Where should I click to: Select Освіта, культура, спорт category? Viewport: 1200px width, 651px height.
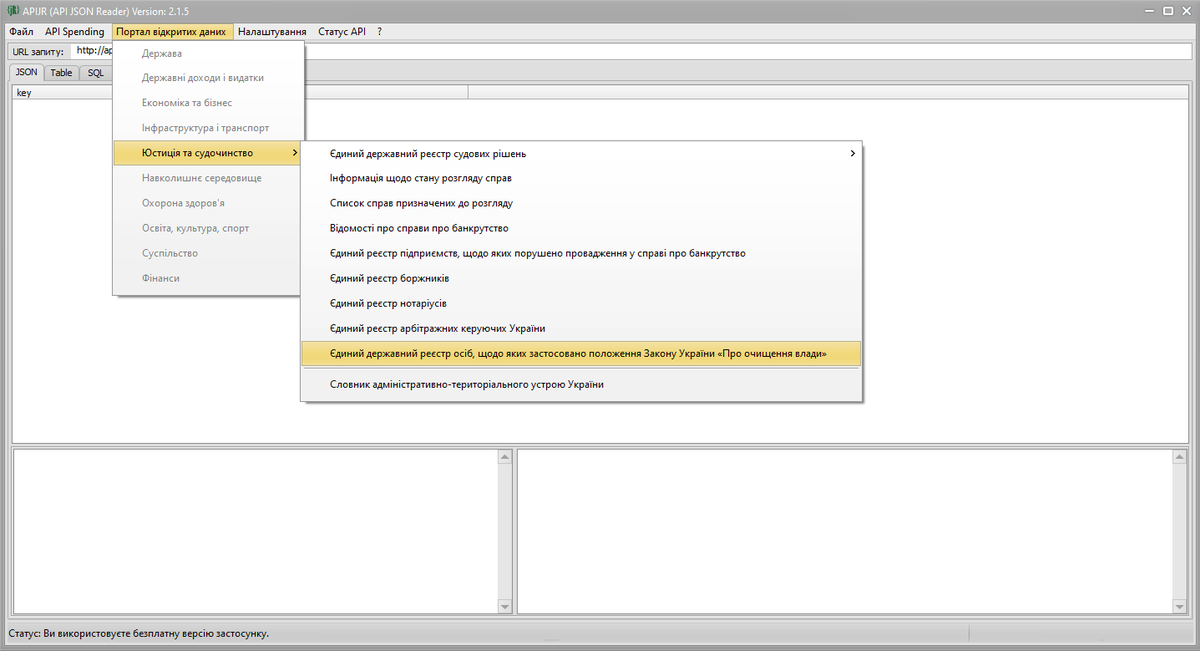208,228
